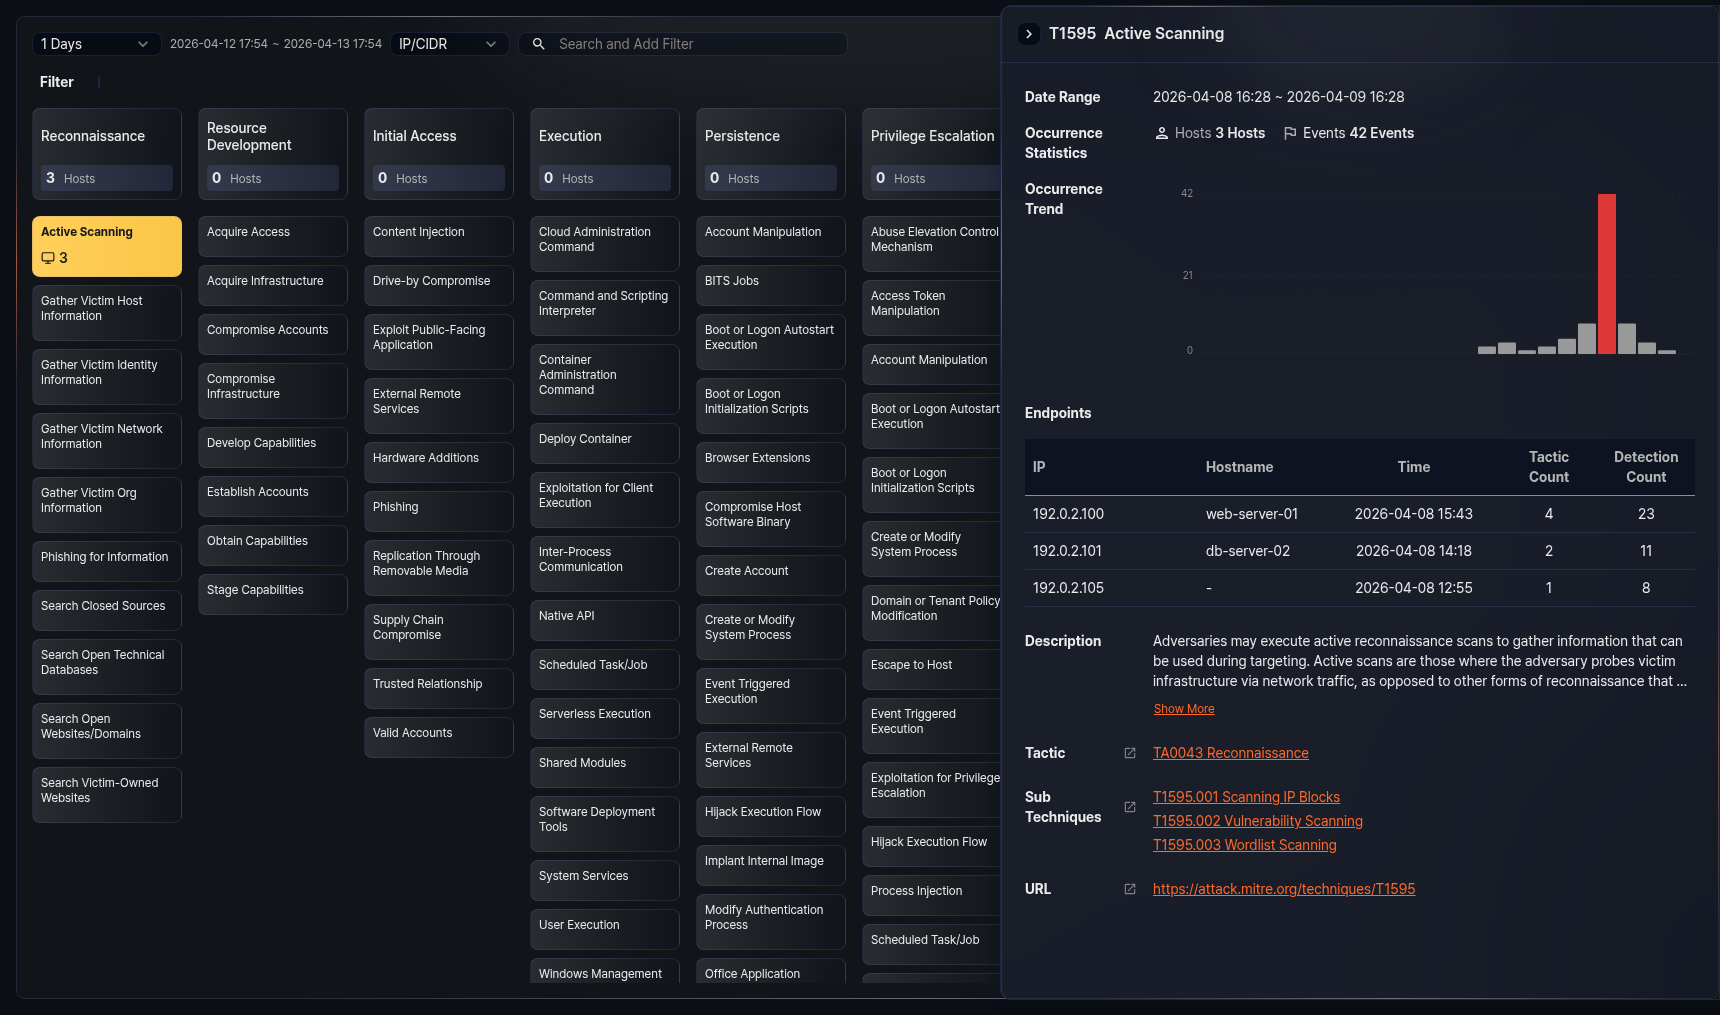Viewport: 1720px width, 1015px height.
Task: Click monitor icon in Active Scanning card
Action: (x=48, y=258)
